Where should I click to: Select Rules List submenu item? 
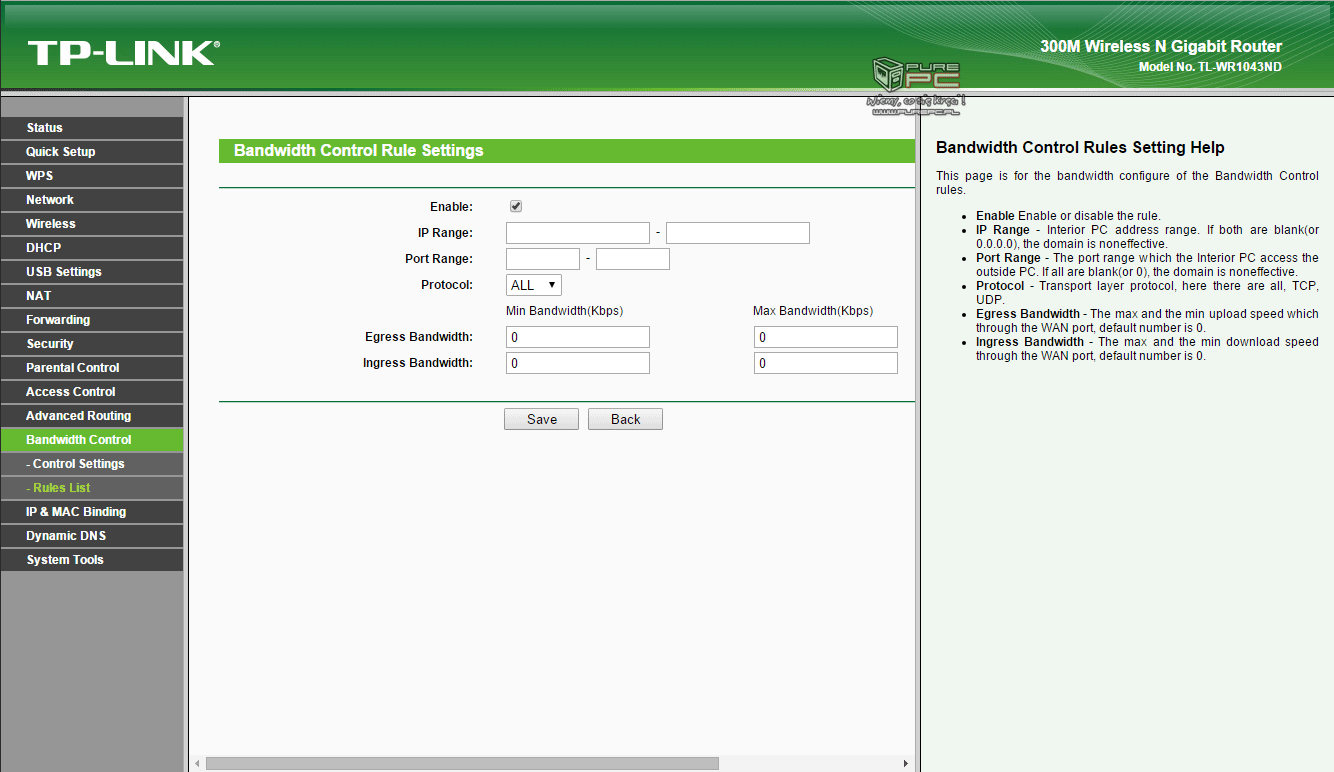pyautogui.click(x=92, y=488)
